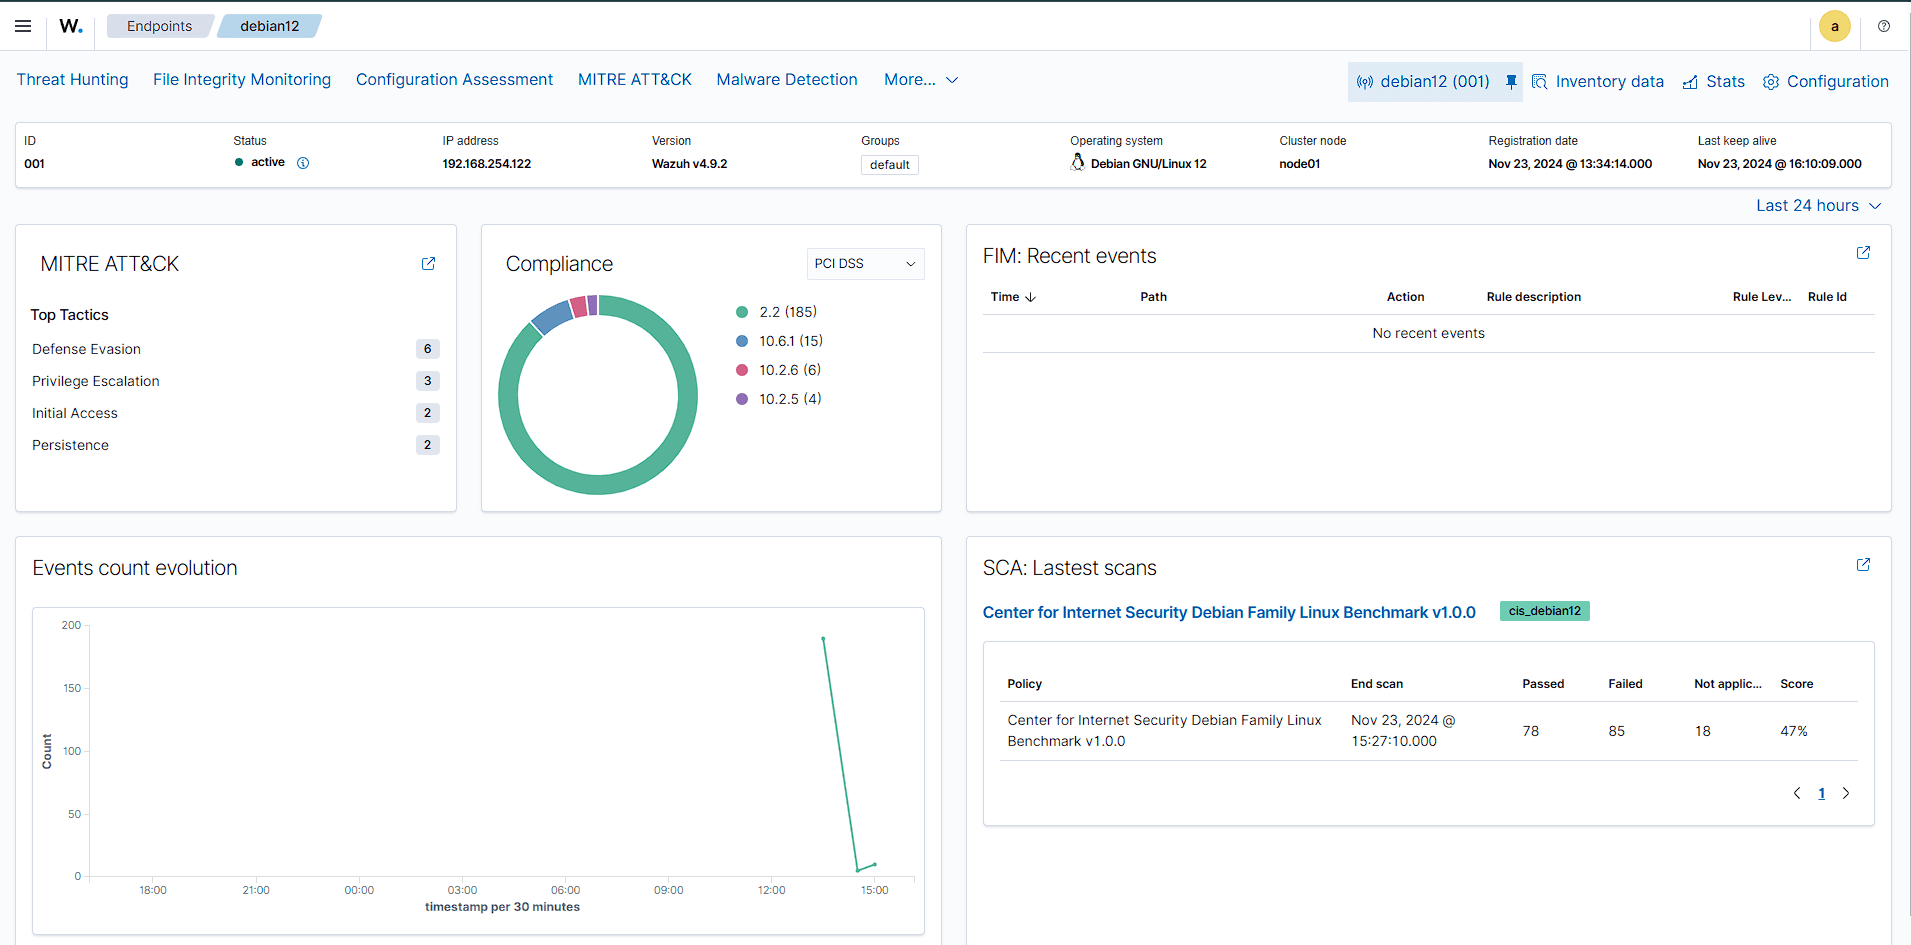Open the help icon in header
The image size is (1911, 945).
tap(1883, 26)
